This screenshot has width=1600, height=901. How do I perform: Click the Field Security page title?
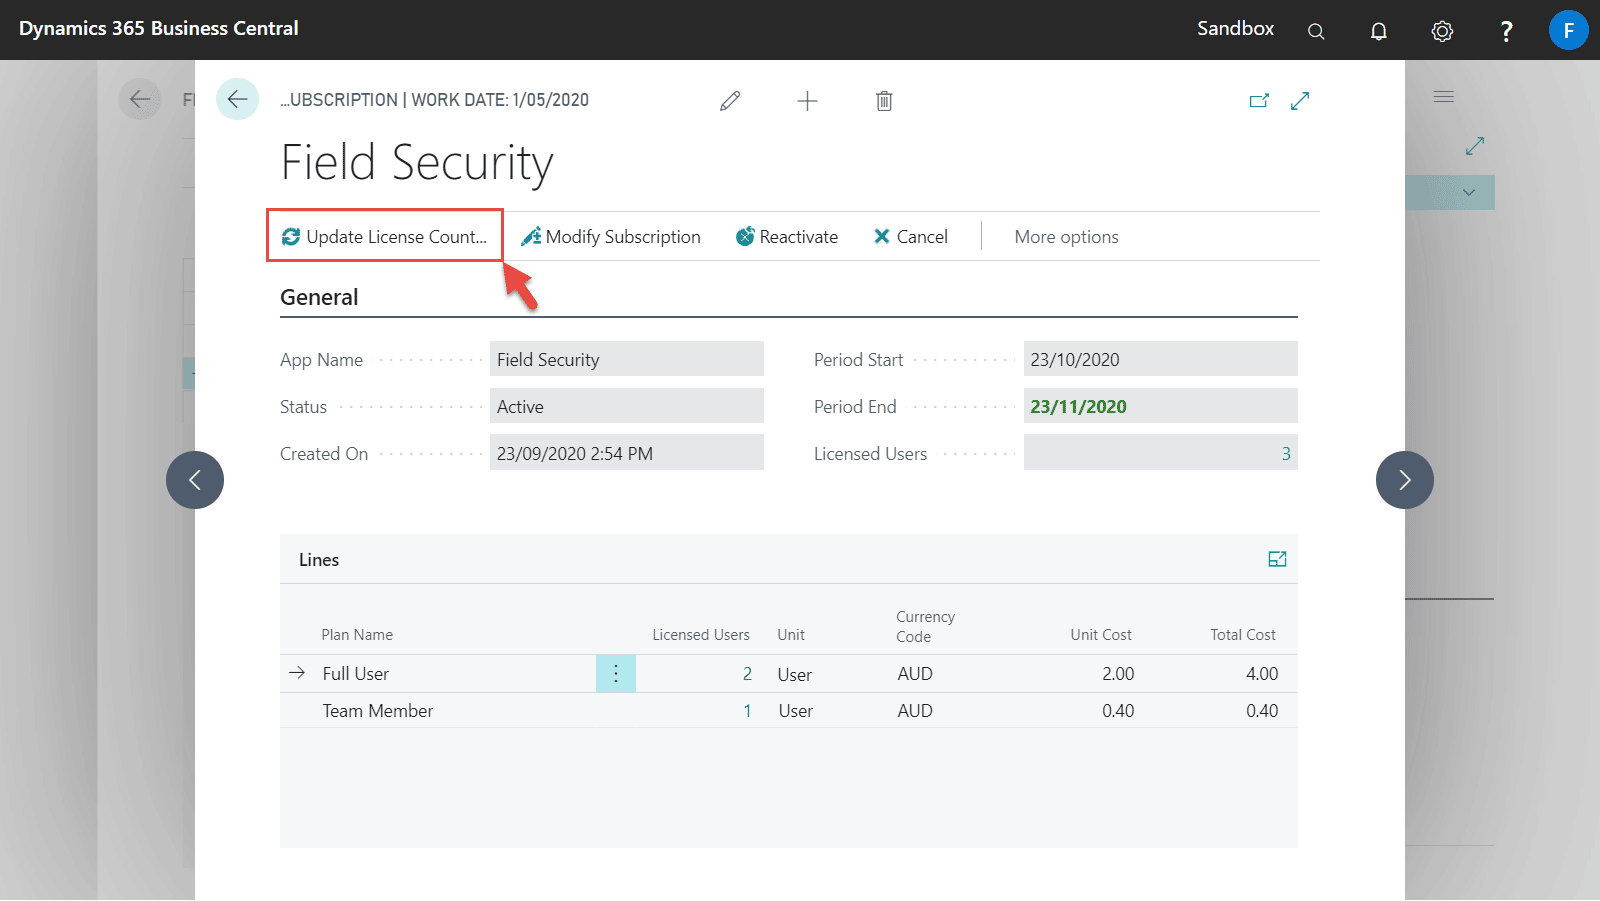(x=417, y=162)
